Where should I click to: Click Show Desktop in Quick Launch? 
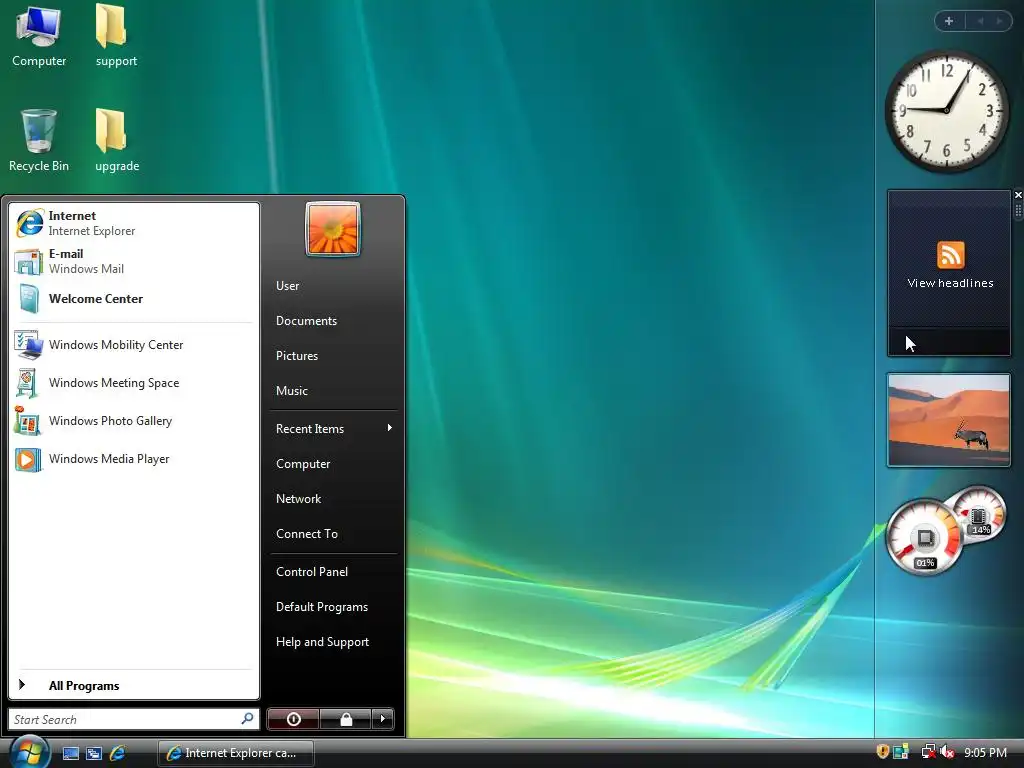(71, 753)
